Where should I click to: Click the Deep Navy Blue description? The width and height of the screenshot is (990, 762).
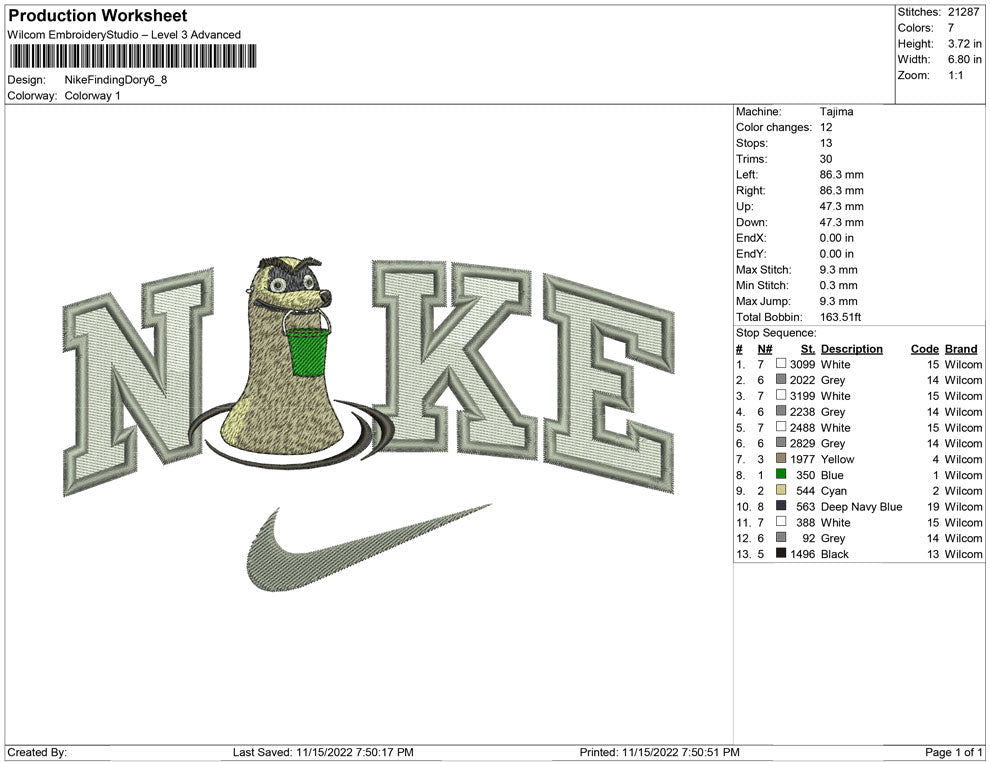coord(861,506)
